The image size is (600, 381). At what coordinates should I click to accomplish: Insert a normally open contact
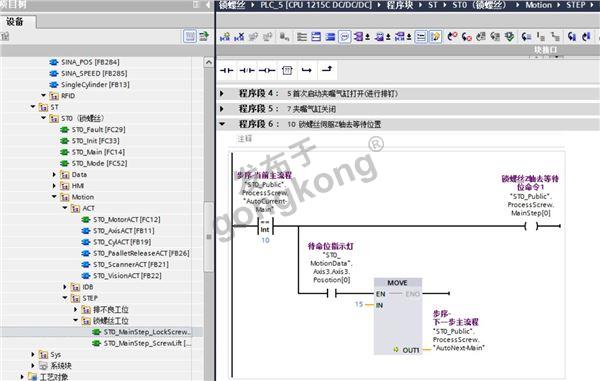point(227,70)
